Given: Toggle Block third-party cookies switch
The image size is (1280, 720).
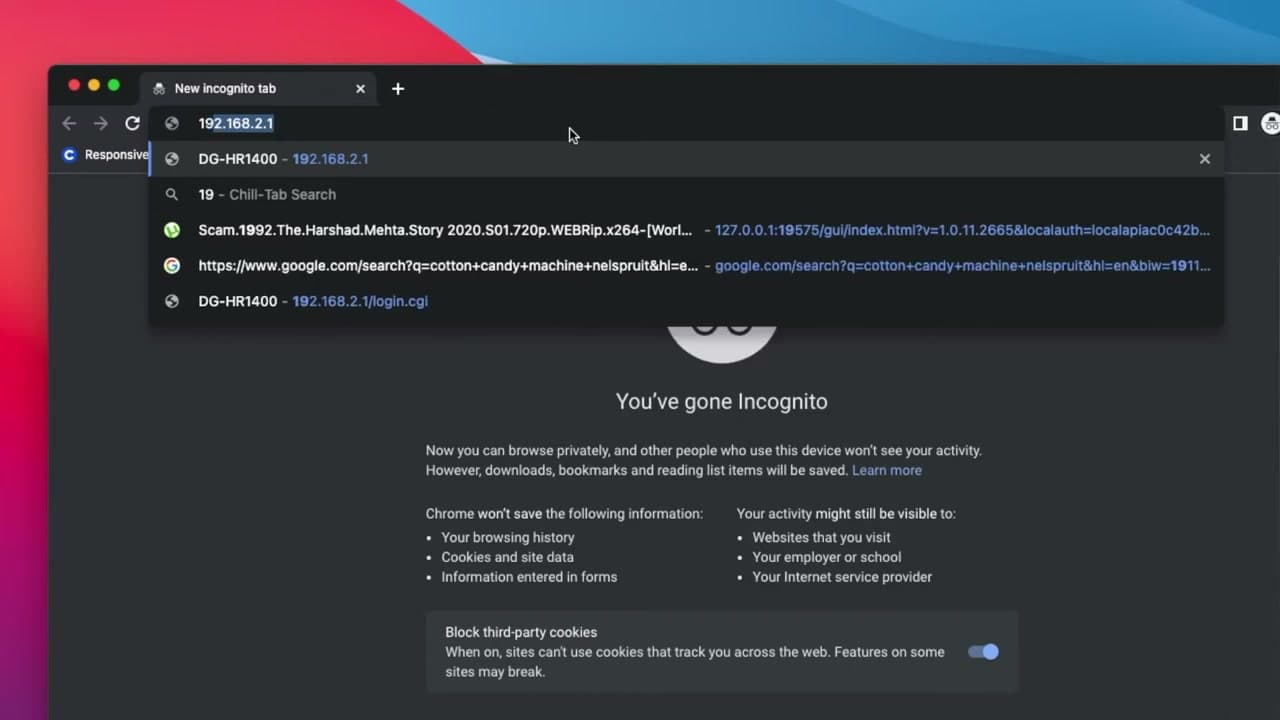Looking at the screenshot, I should pyautogui.click(x=983, y=652).
